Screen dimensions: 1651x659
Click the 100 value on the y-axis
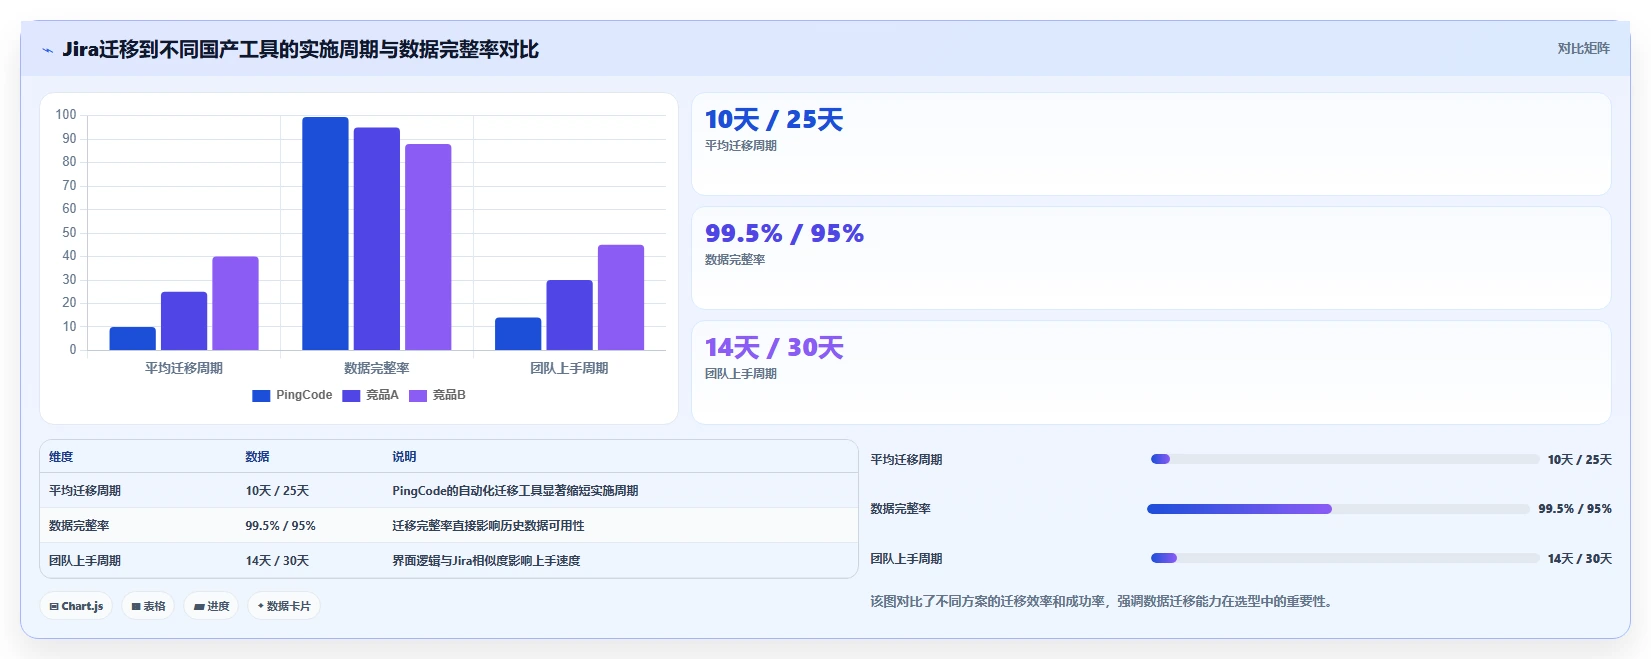tap(66, 115)
